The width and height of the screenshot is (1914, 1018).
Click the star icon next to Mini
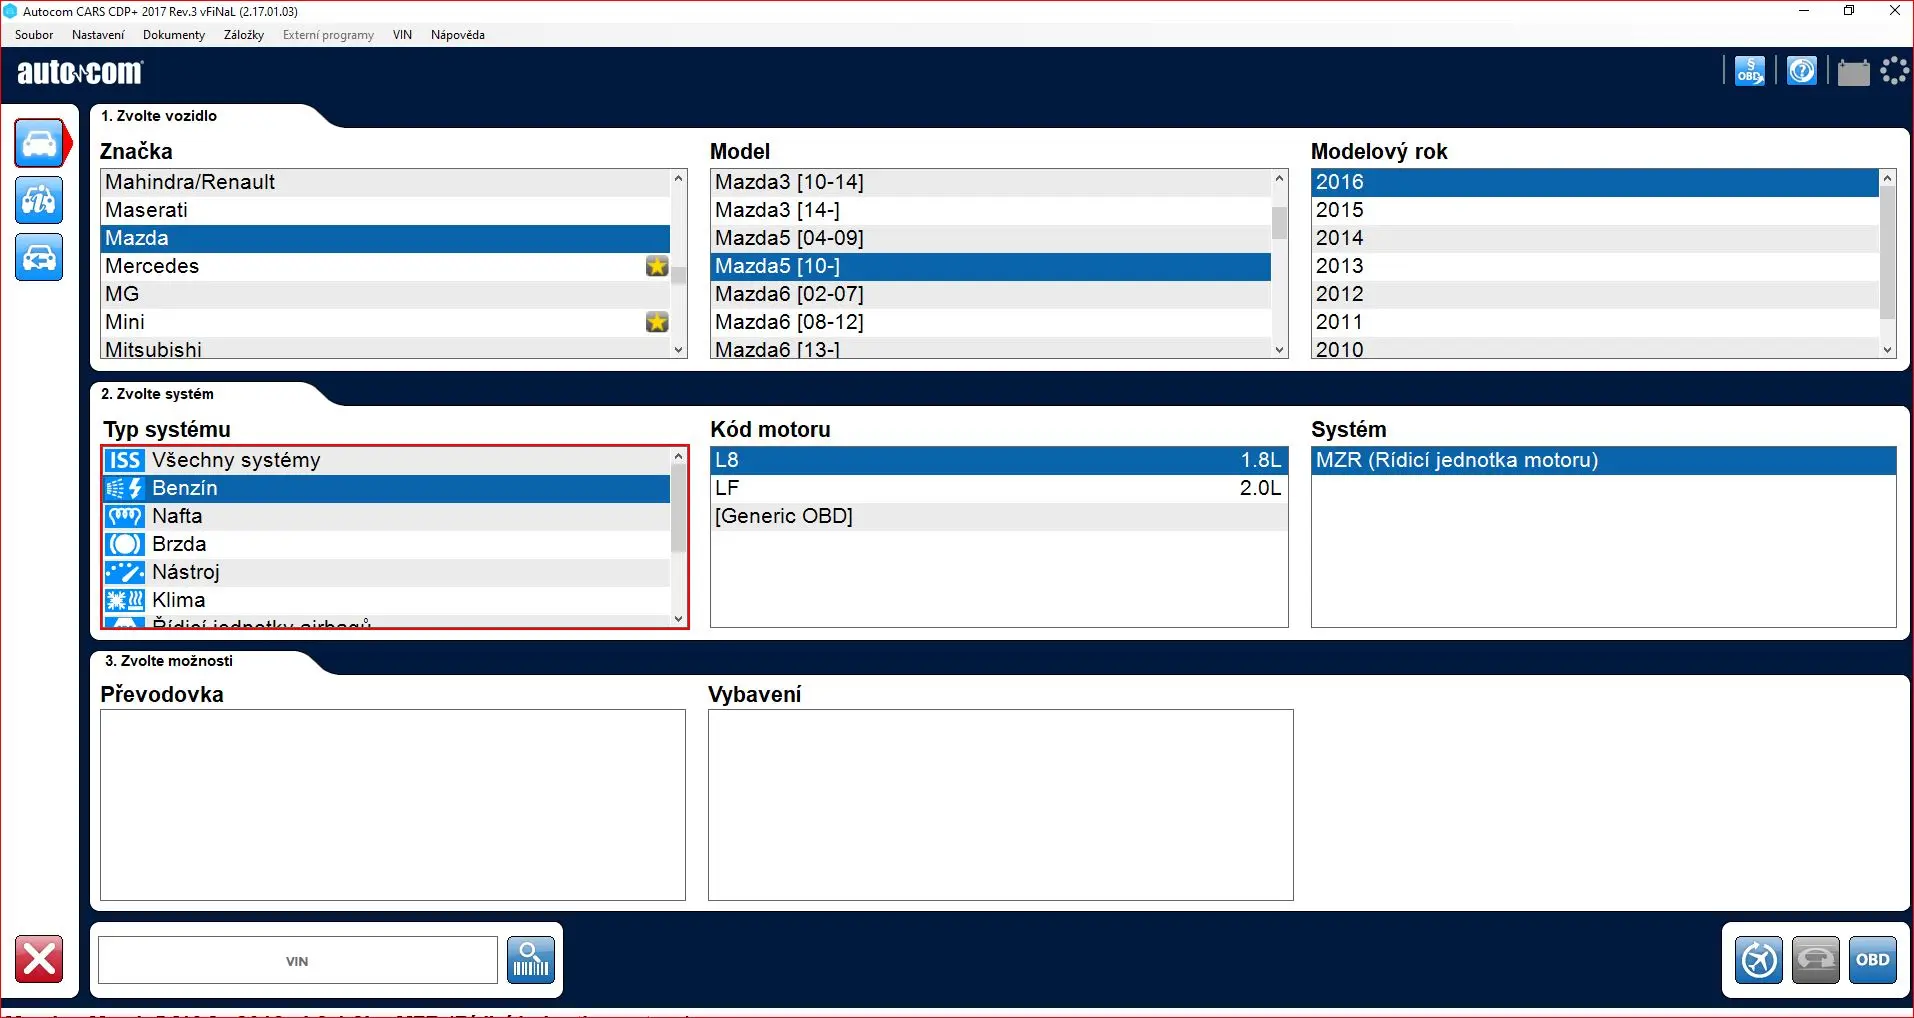(x=657, y=322)
